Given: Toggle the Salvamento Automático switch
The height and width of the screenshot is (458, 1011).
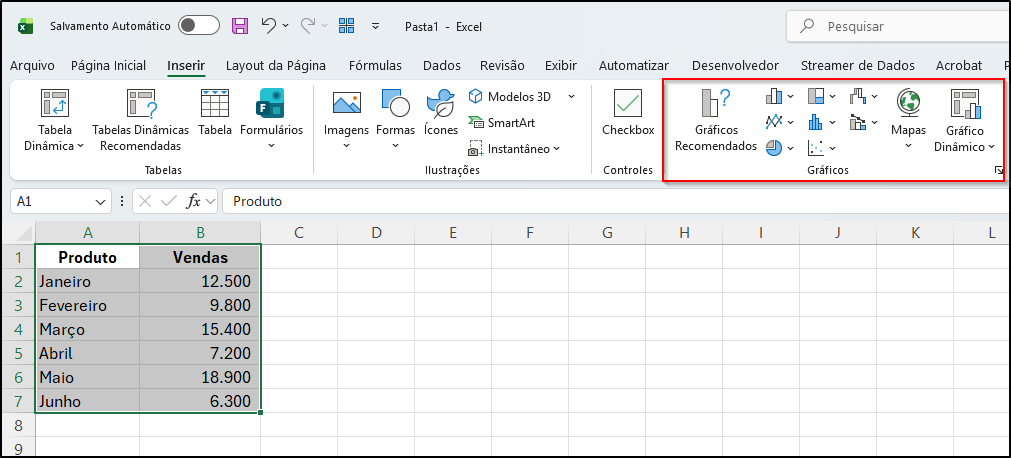Looking at the screenshot, I should click(x=199, y=26).
